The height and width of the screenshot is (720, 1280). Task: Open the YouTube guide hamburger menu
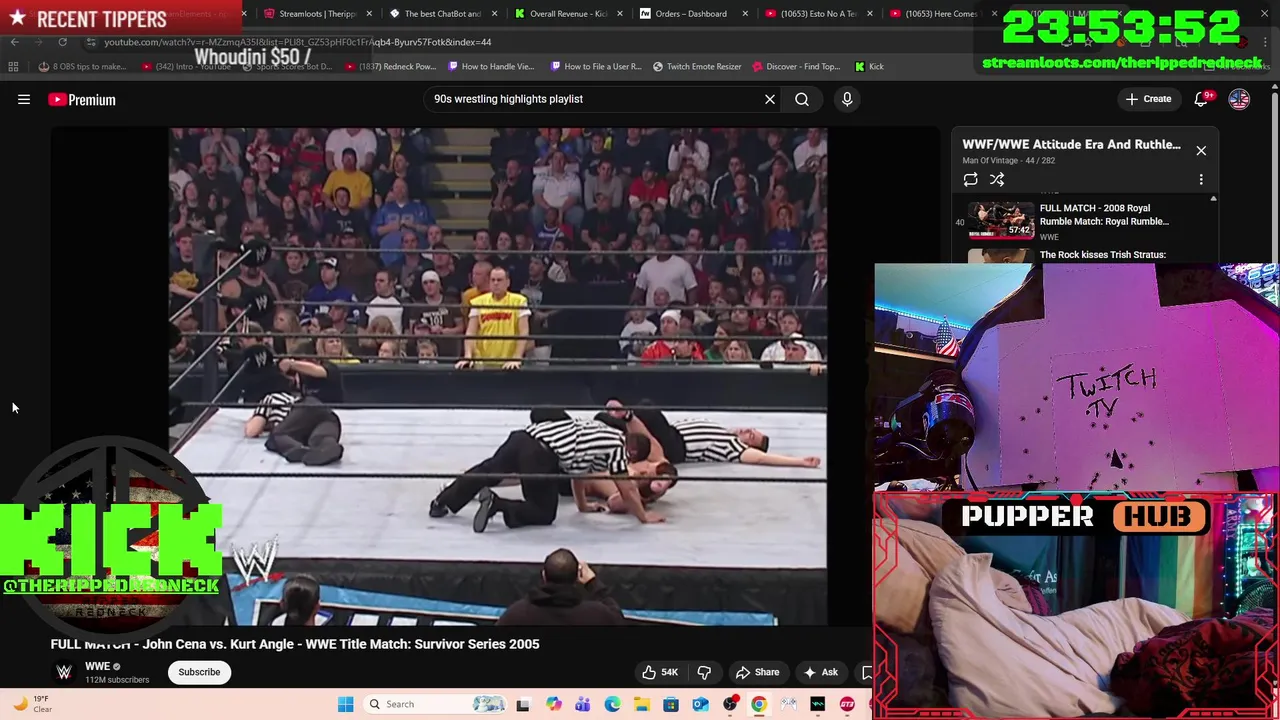[24, 99]
